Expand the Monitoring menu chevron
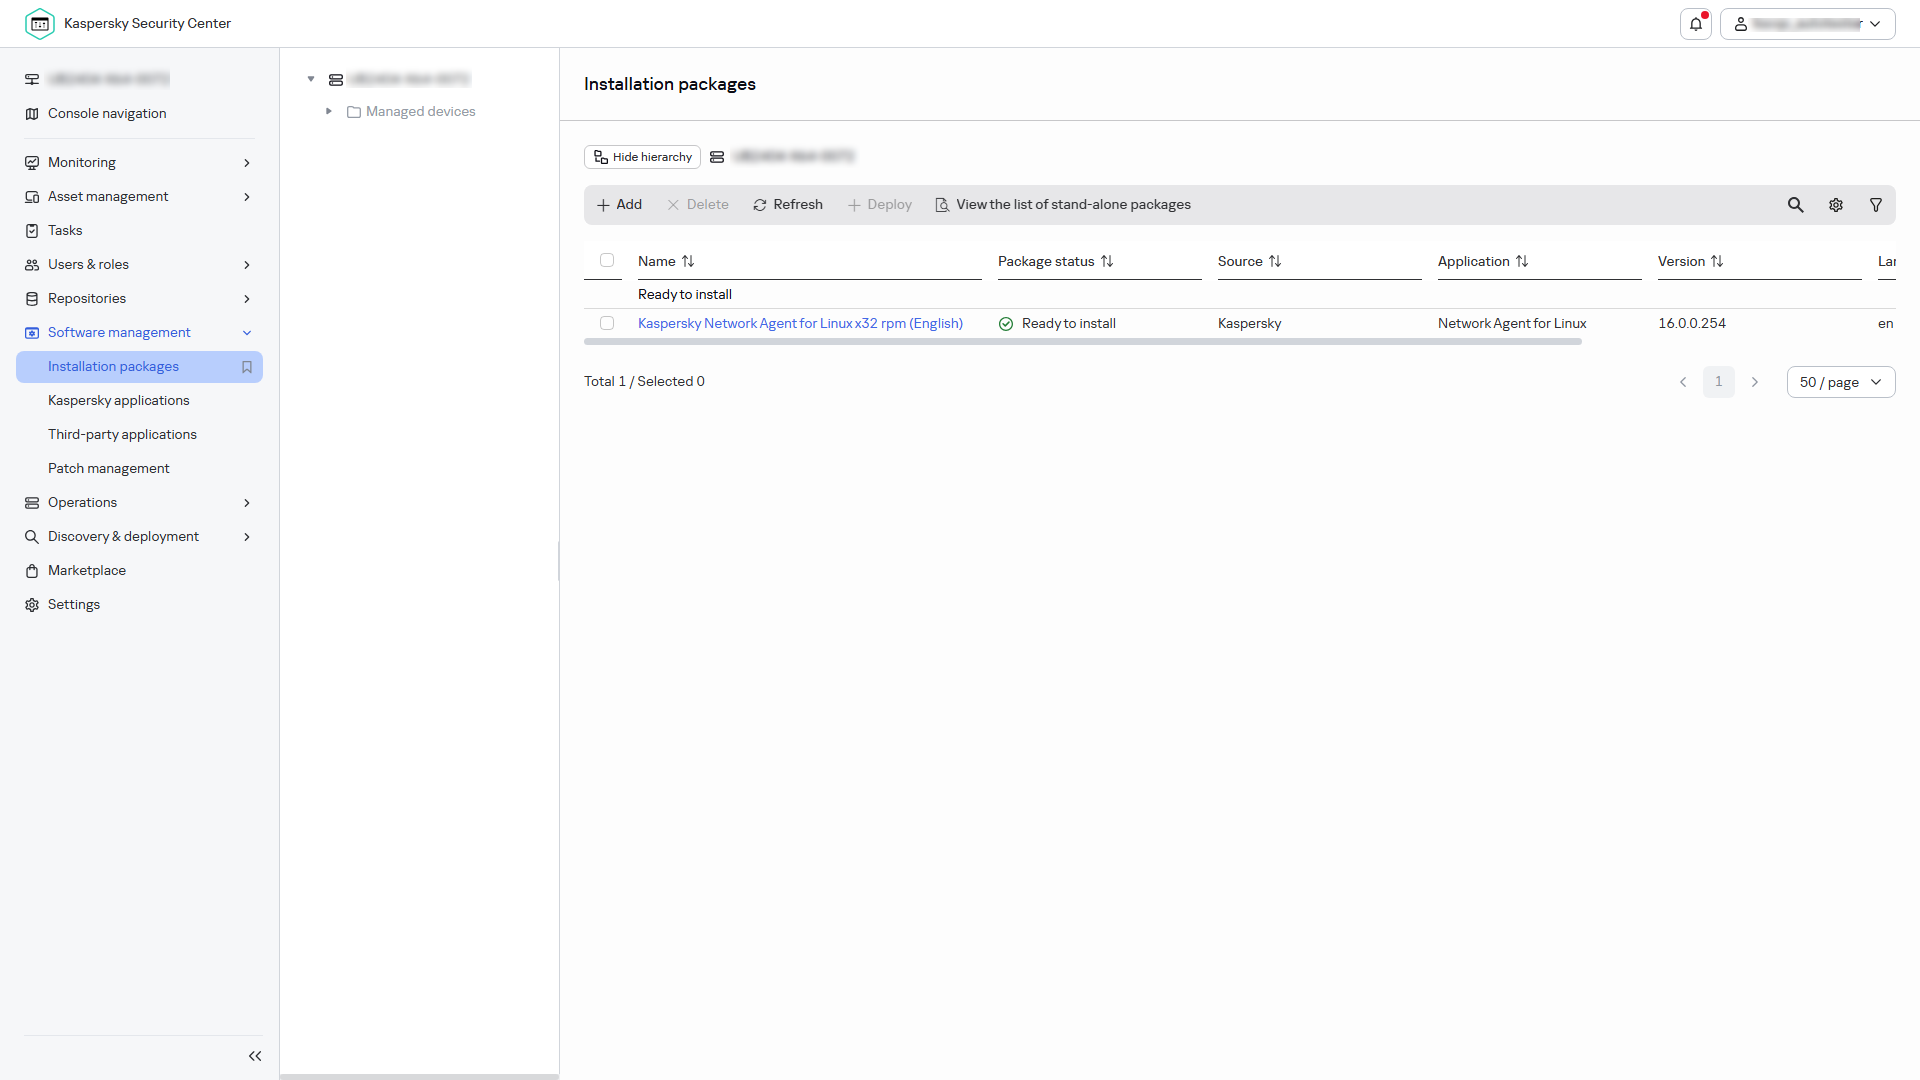Screen dimensions: 1920x1080 tap(247, 163)
